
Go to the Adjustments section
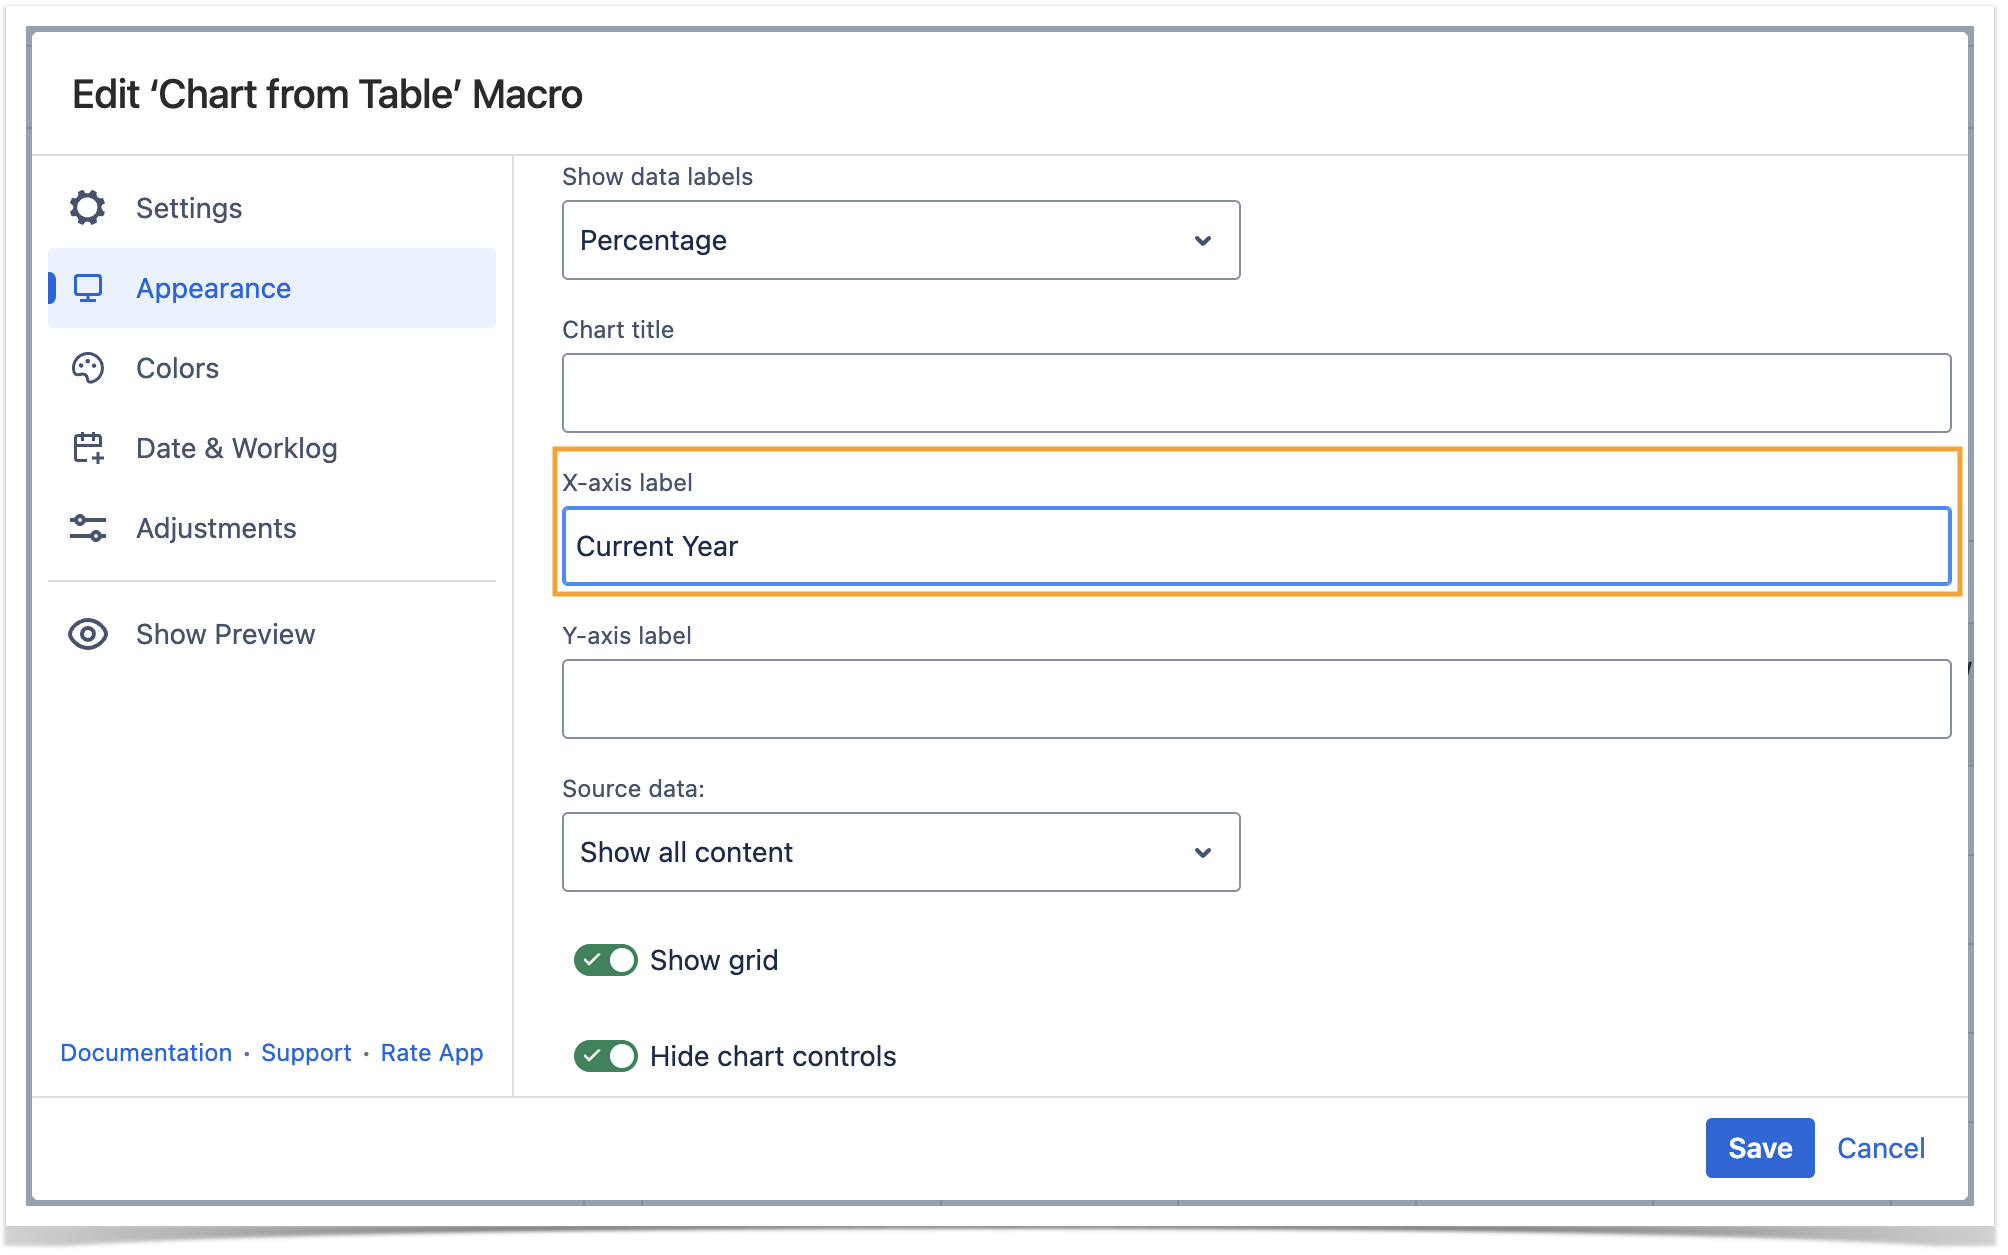(216, 528)
